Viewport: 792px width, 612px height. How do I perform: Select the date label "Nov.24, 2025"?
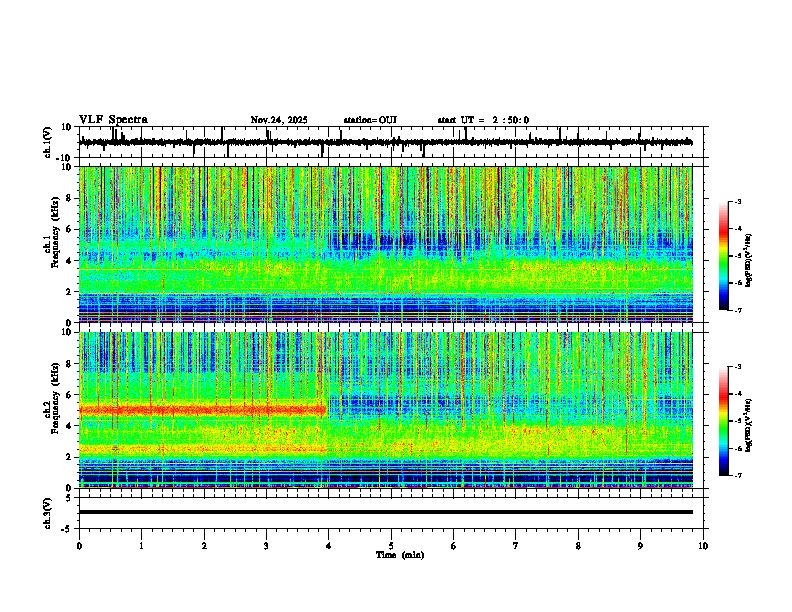click(279, 120)
